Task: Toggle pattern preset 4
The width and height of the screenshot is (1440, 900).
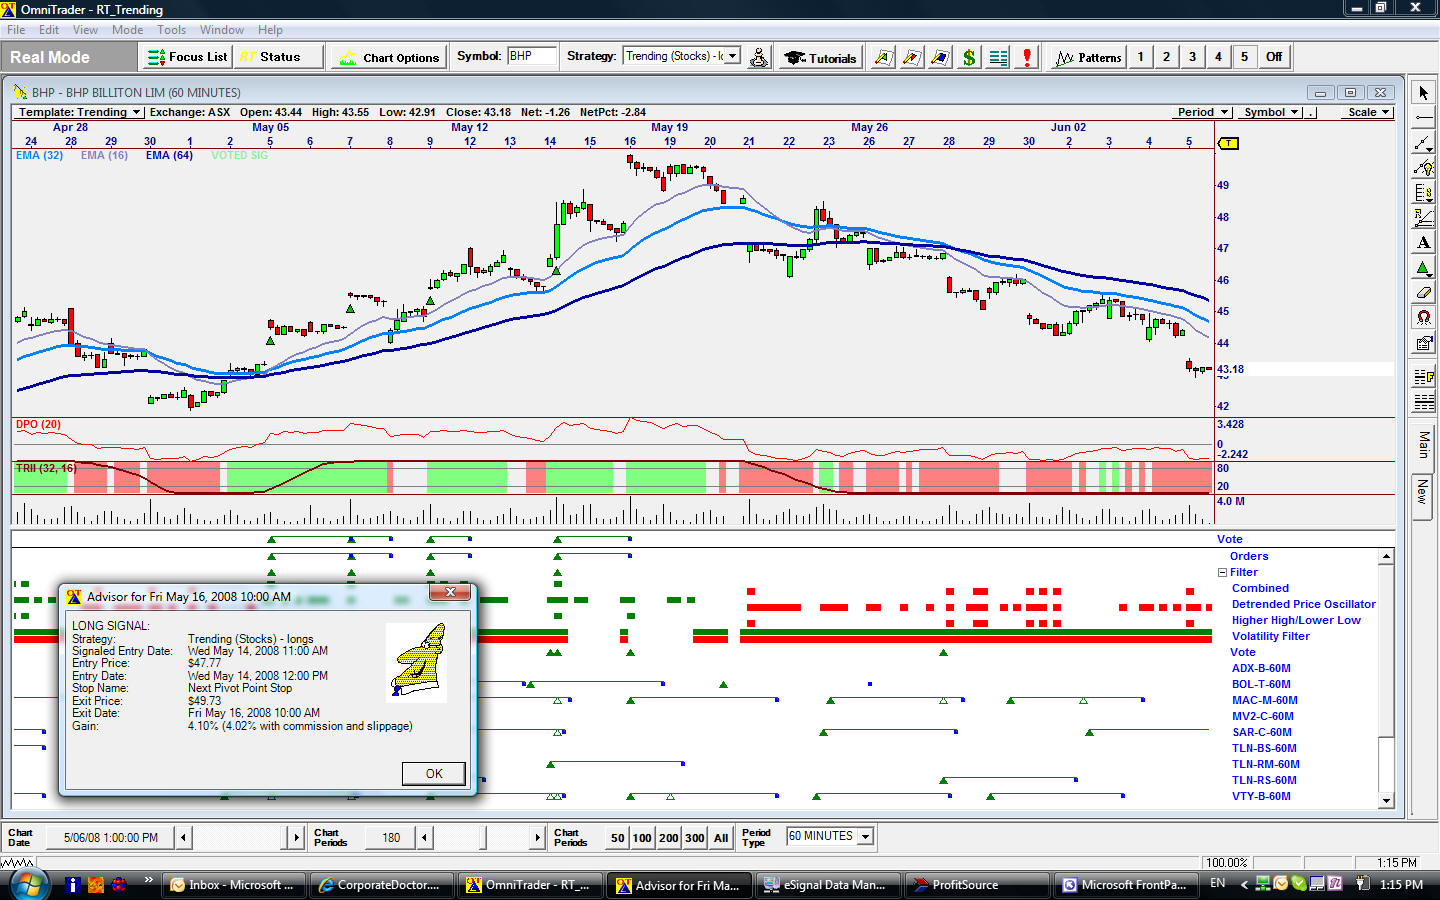Action: tap(1218, 57)
